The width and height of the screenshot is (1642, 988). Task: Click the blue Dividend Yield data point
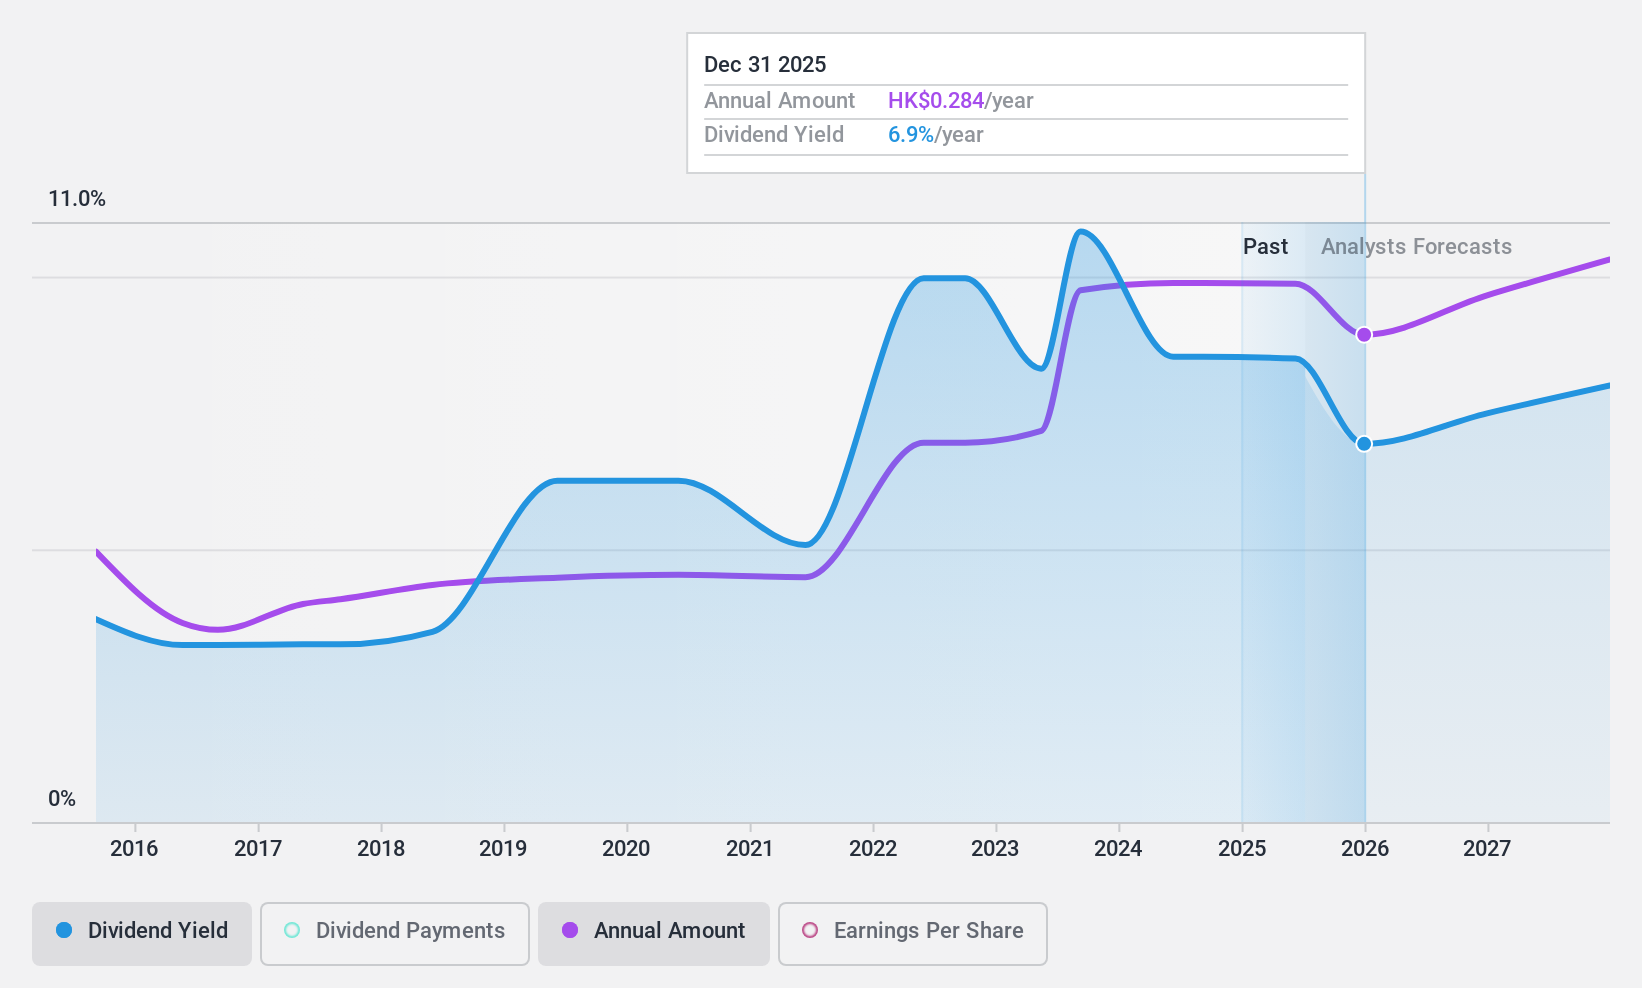pyautogui.click(x=1364, y=443)
